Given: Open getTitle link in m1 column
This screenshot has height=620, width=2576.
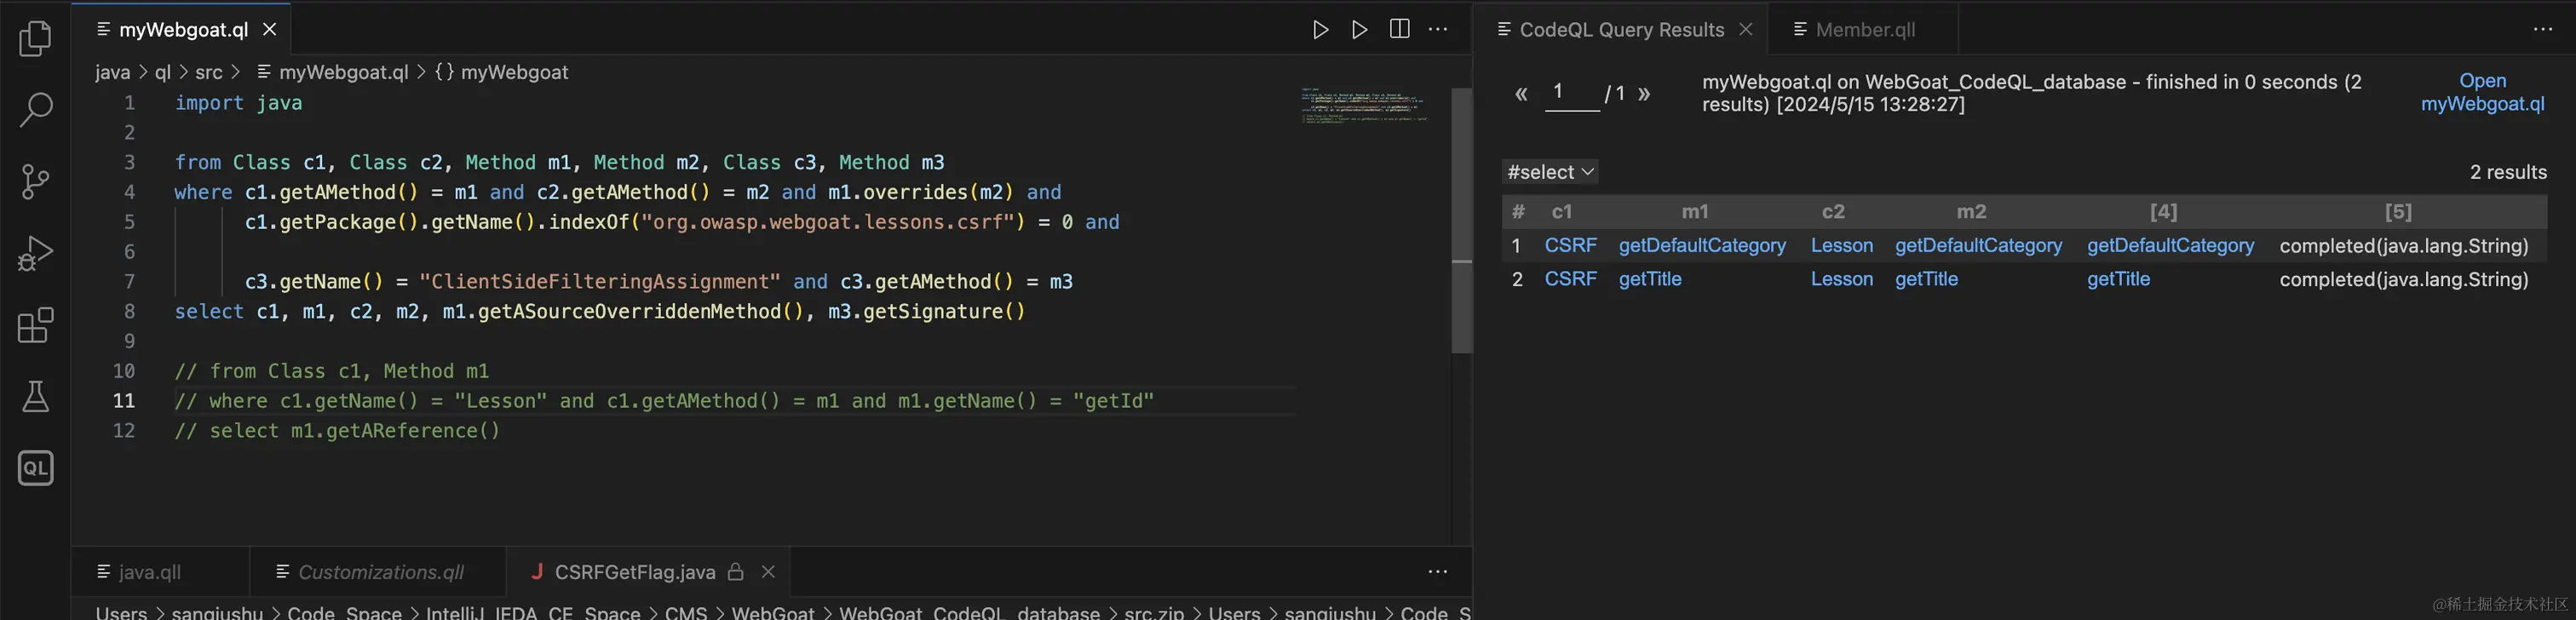Looking at the screenshot, I should pyautogui.click(x=1650, y=279).
